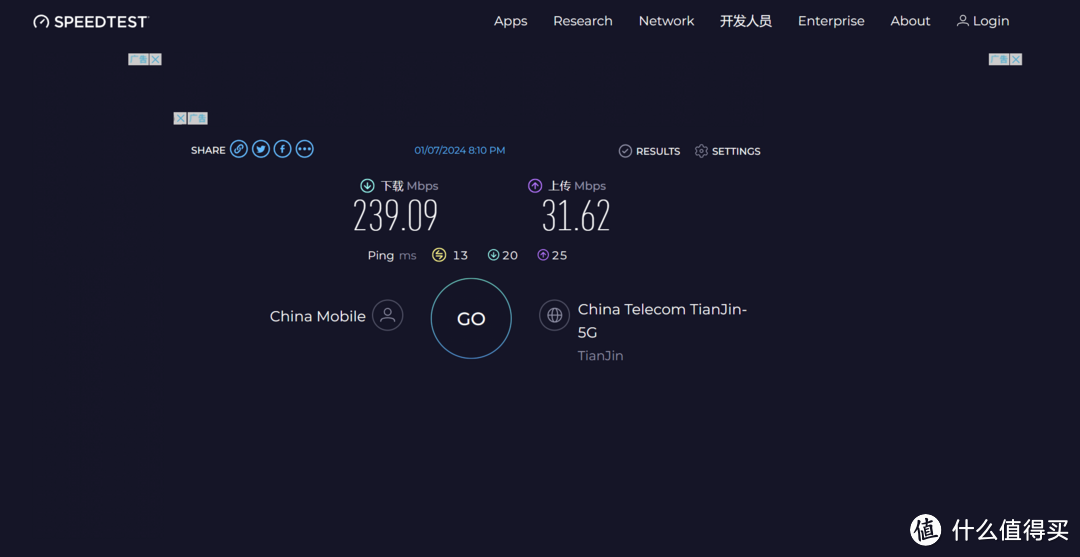This screenshot has height=557, width=1080.
Task: Click the TianJin location text
Action: tap(601, 356)
